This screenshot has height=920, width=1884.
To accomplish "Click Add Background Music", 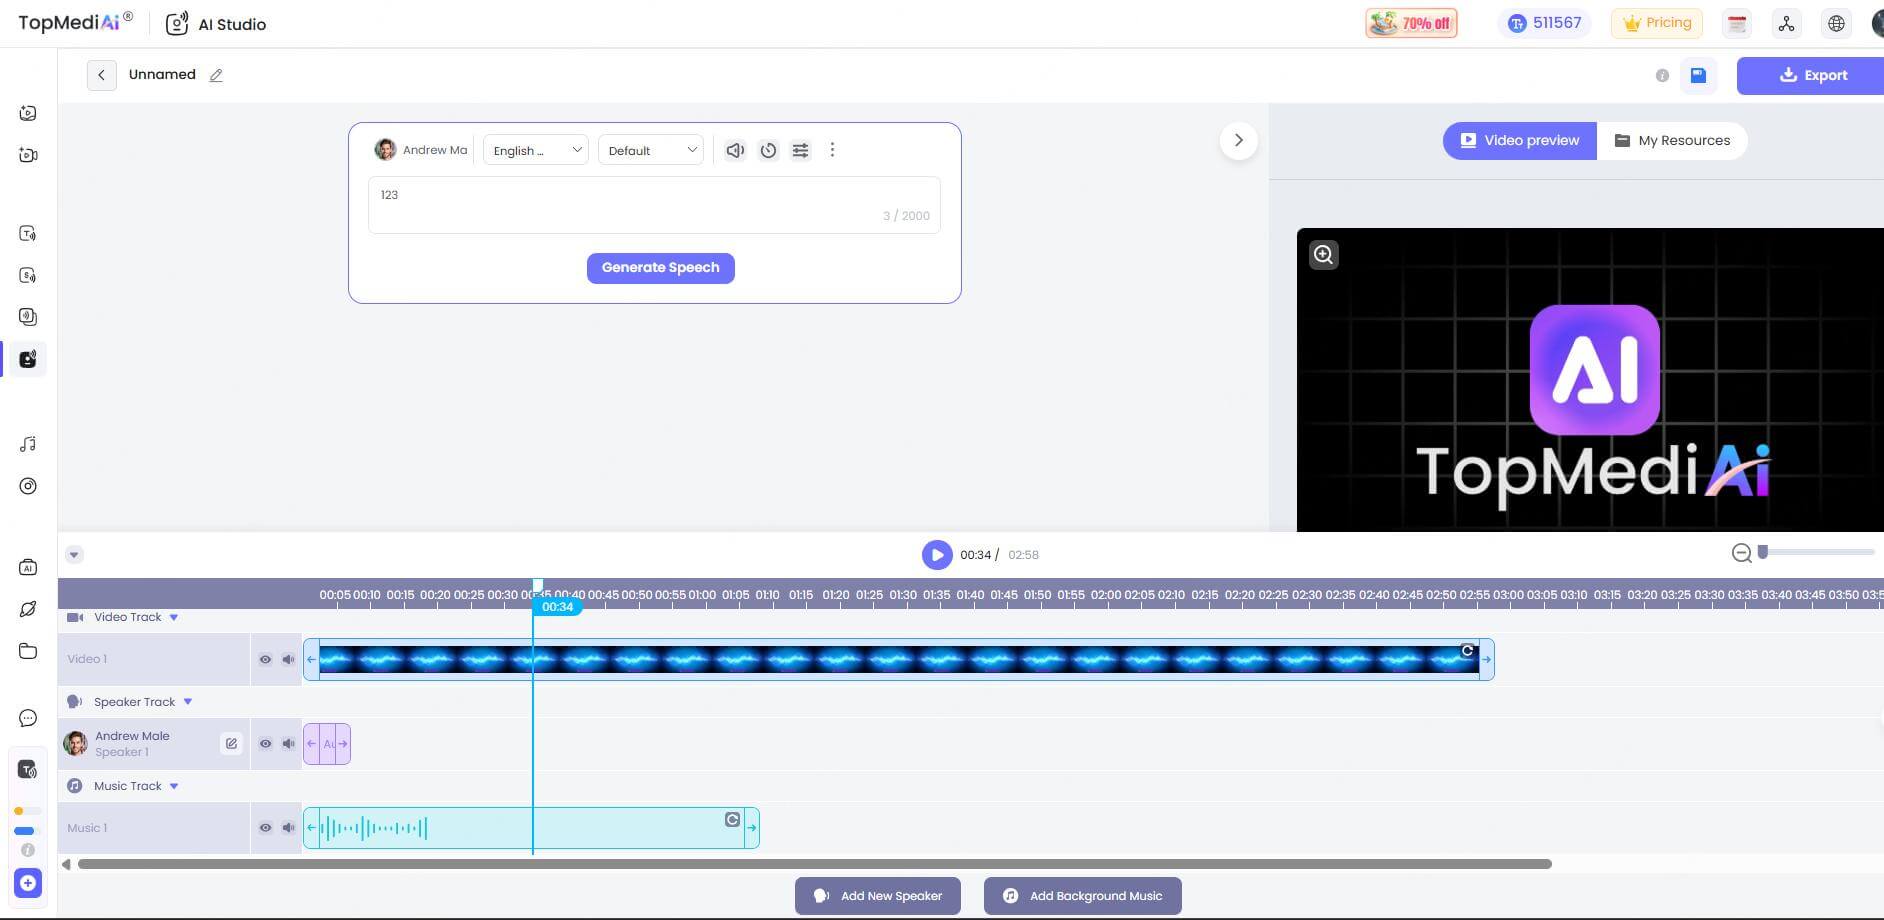I will (1082, 896).
